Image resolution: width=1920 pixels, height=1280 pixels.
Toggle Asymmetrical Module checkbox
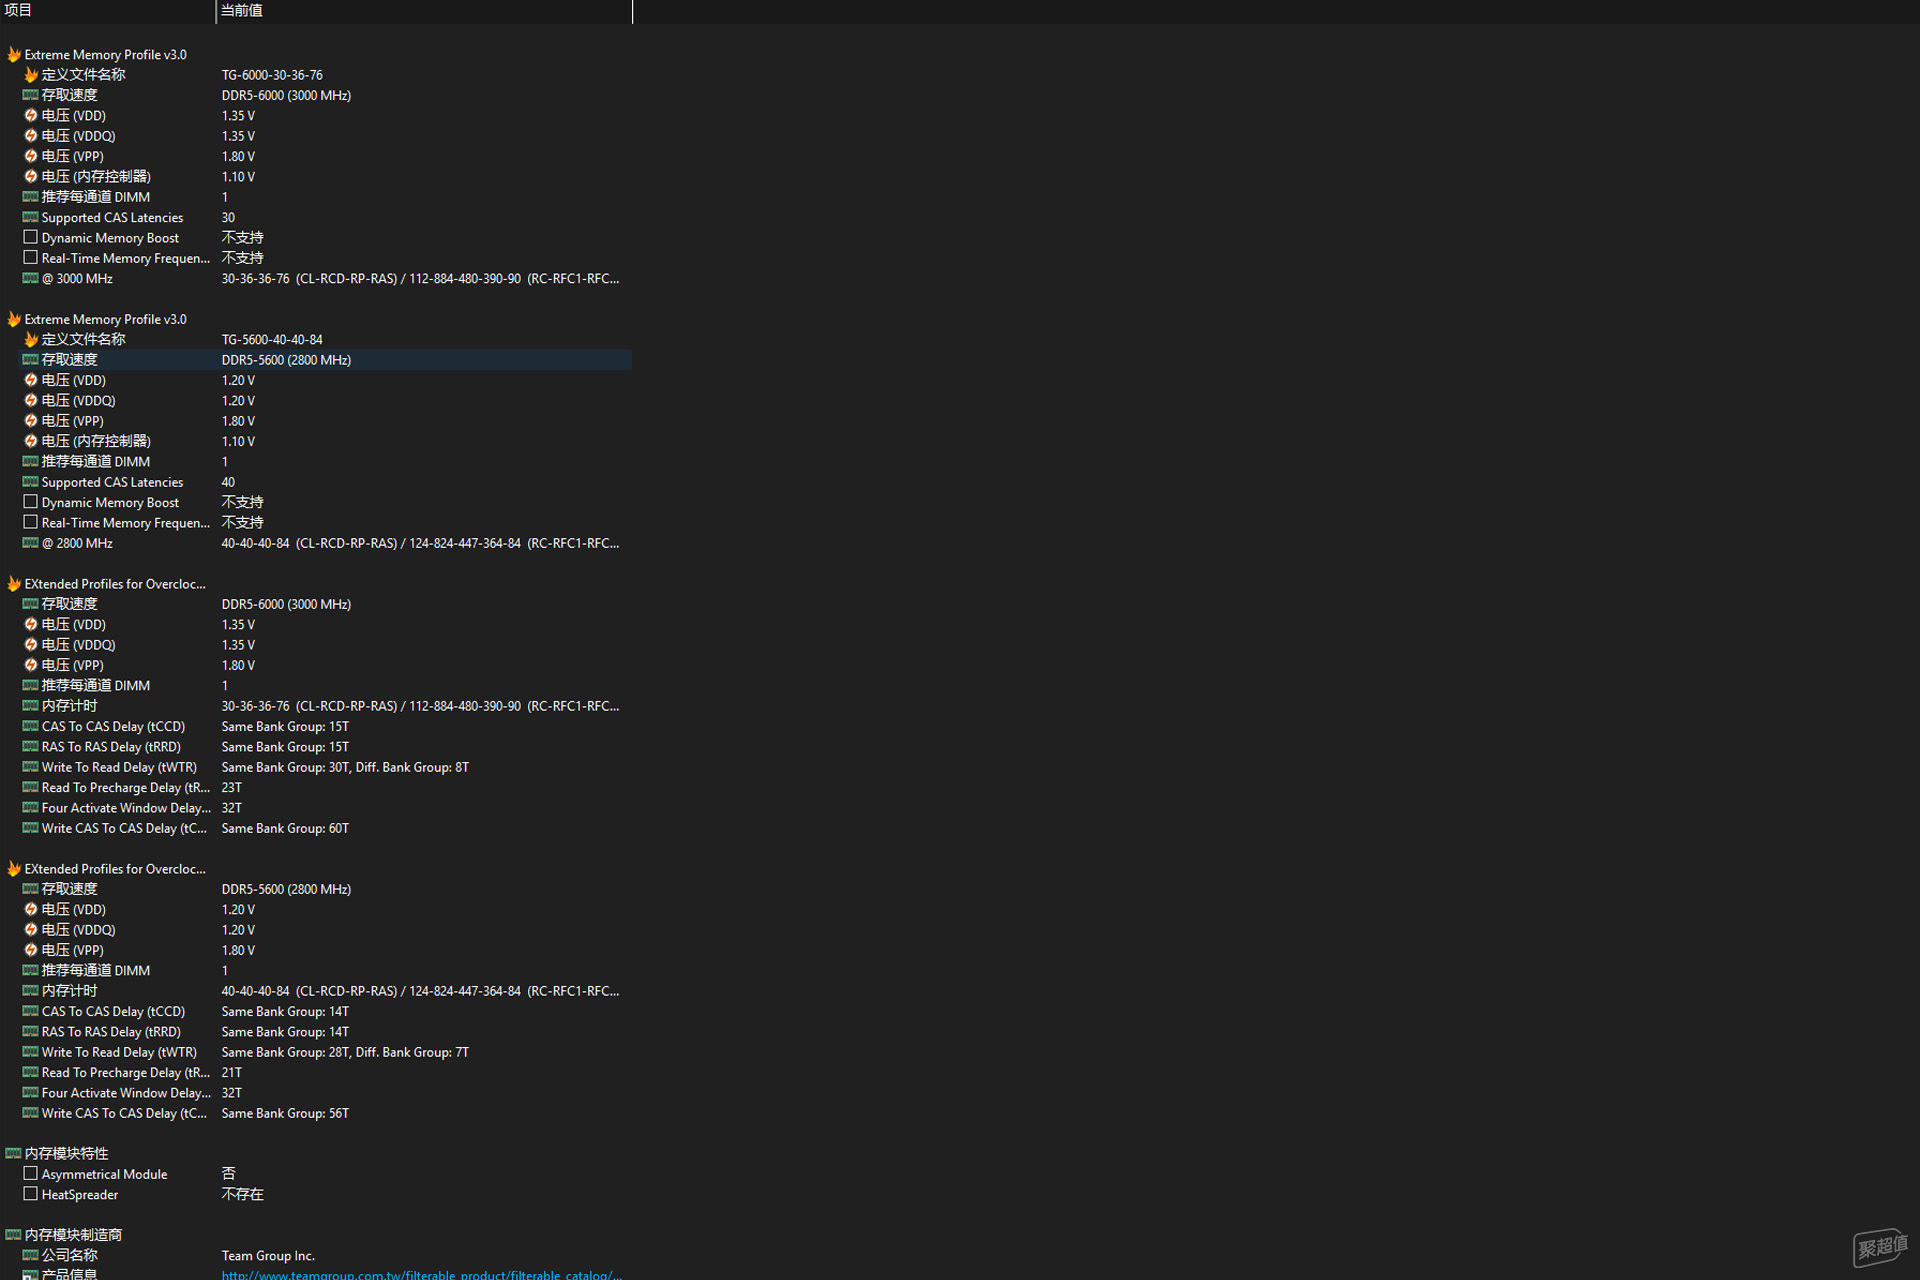(31, 1174)
